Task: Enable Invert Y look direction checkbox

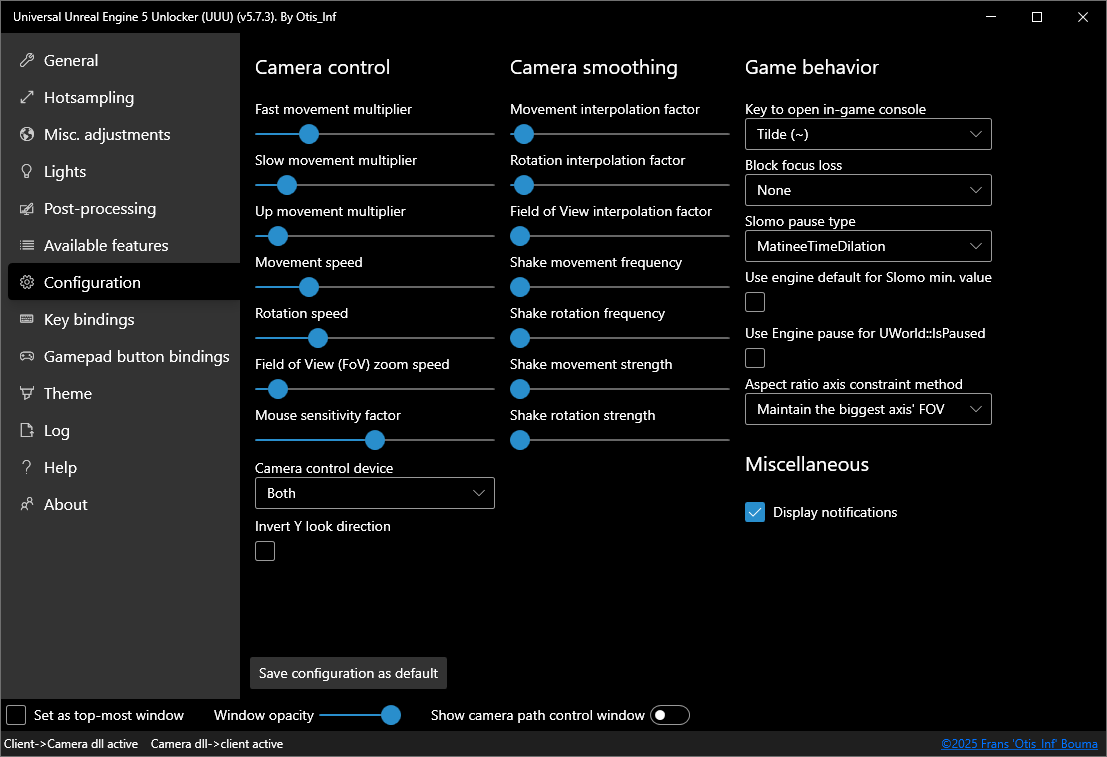Action: point(265,551)
